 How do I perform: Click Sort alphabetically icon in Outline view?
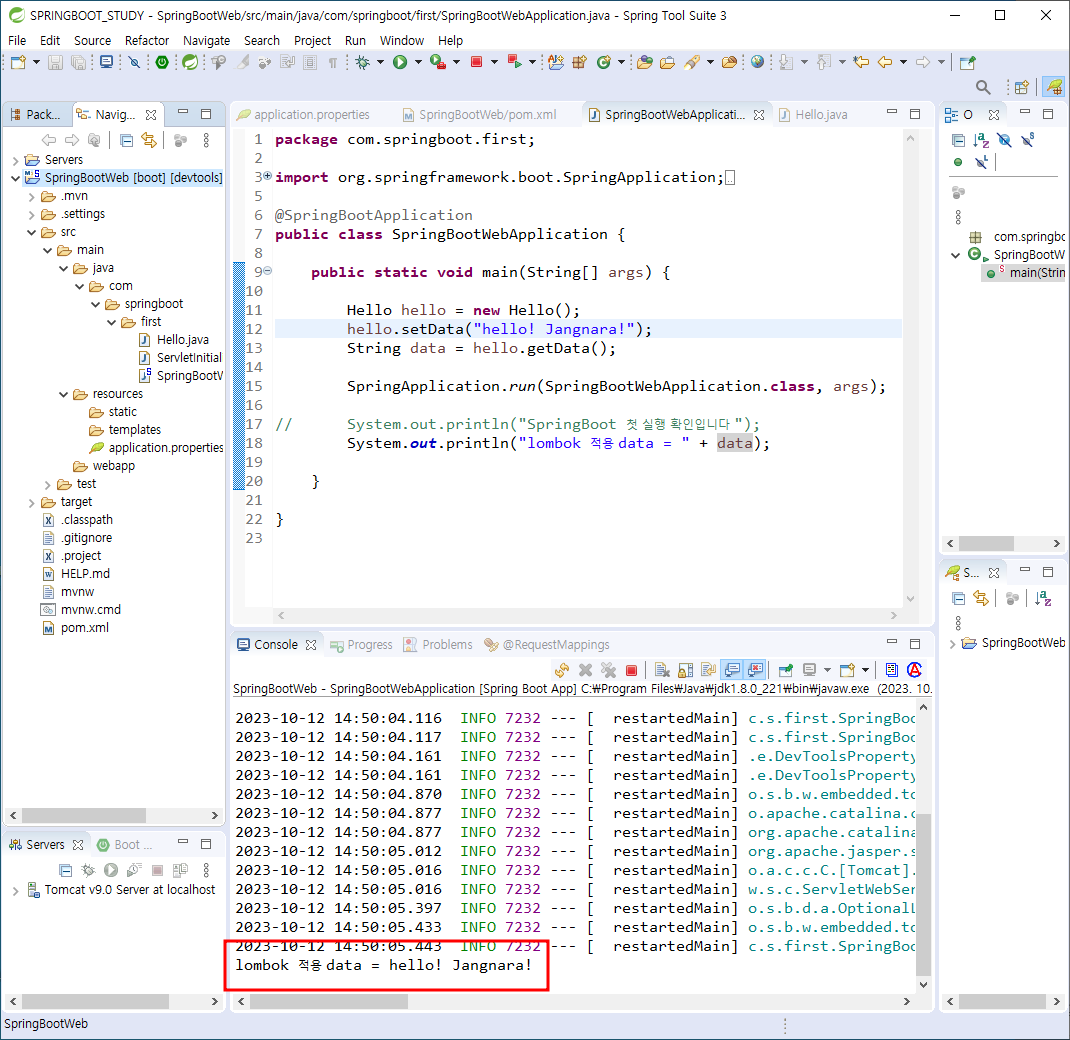[981, 141]
